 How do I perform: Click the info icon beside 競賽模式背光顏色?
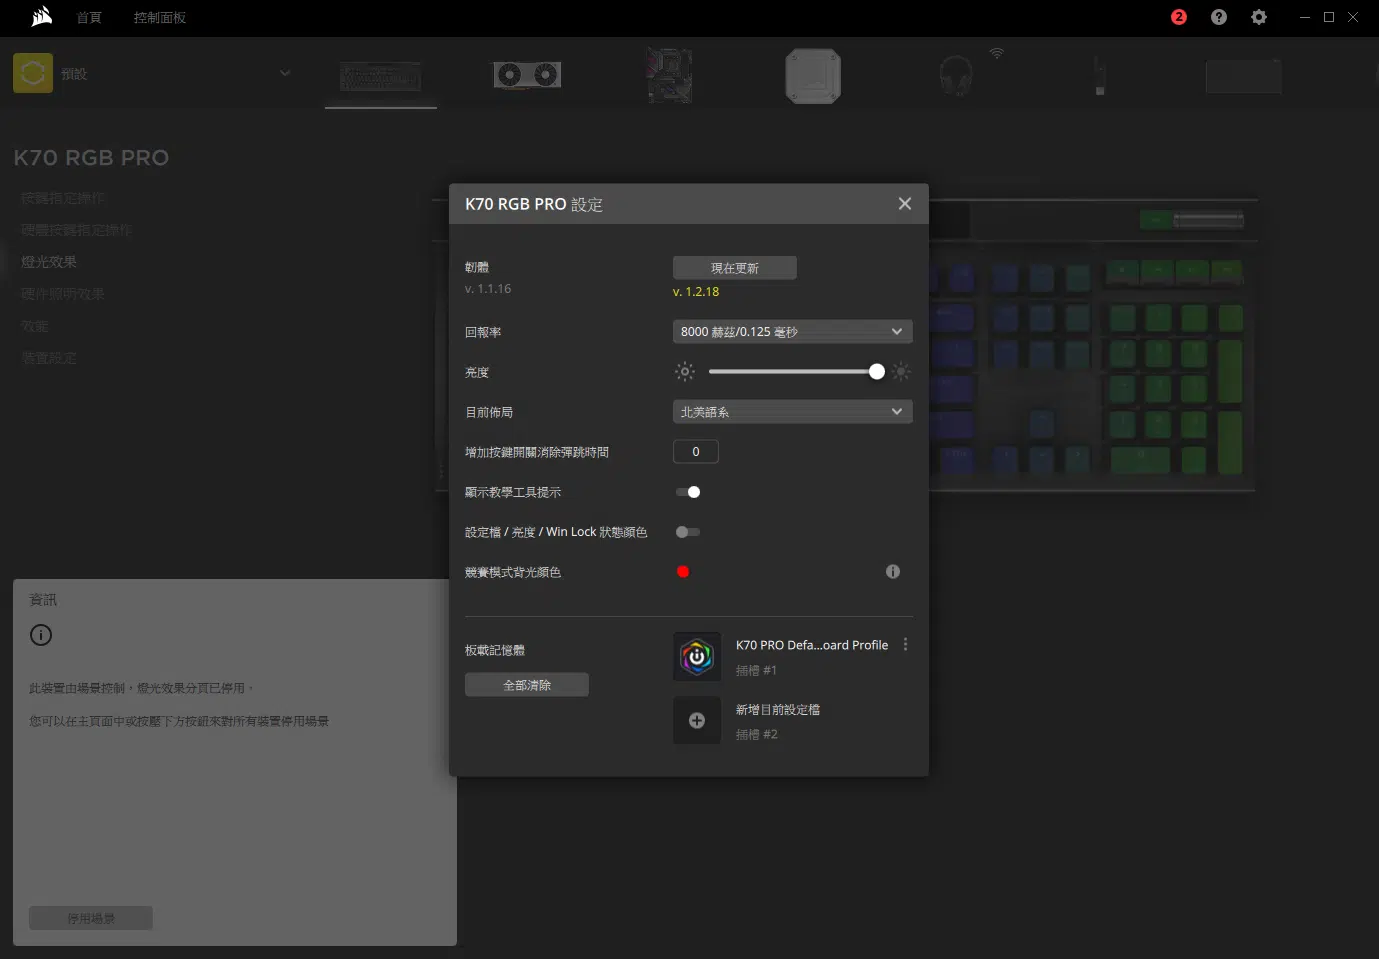[x=892, y=572]
